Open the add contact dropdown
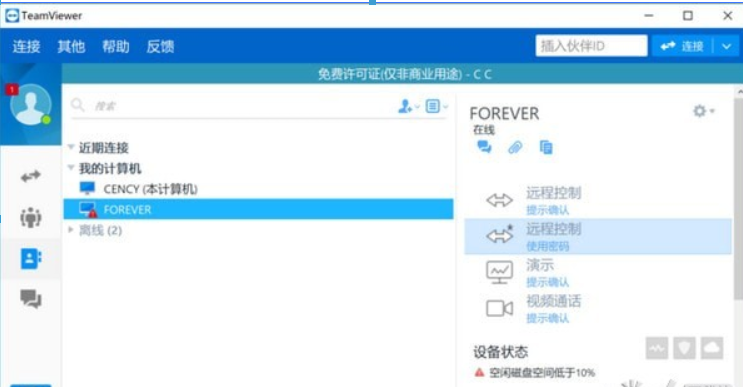 [408, 106]
